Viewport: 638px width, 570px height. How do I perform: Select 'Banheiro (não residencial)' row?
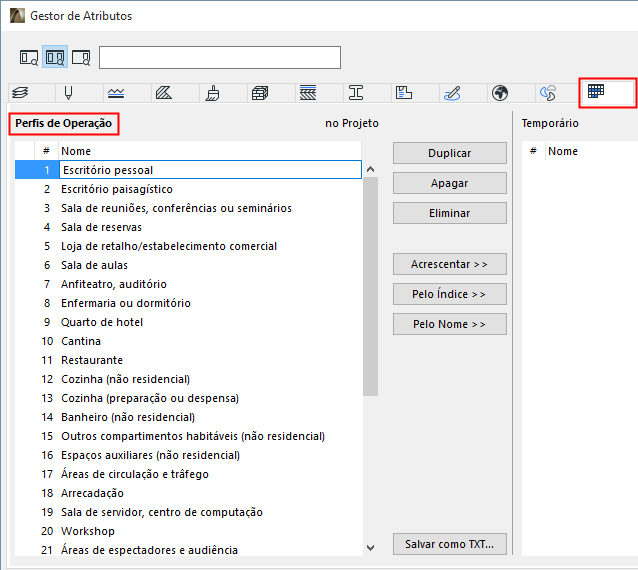tap(188, 417)
